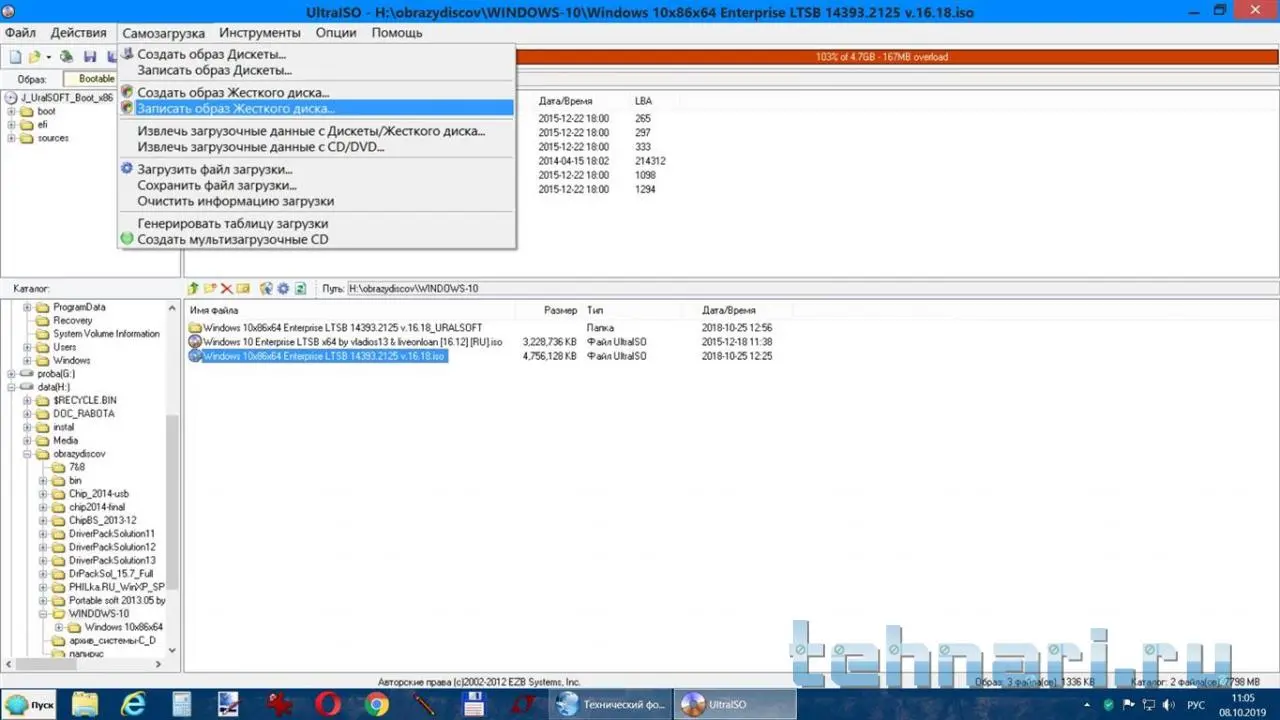Choose Создать образ Жесткого диска
This screenshot has height=720, width=1280.
click(316, 93)
